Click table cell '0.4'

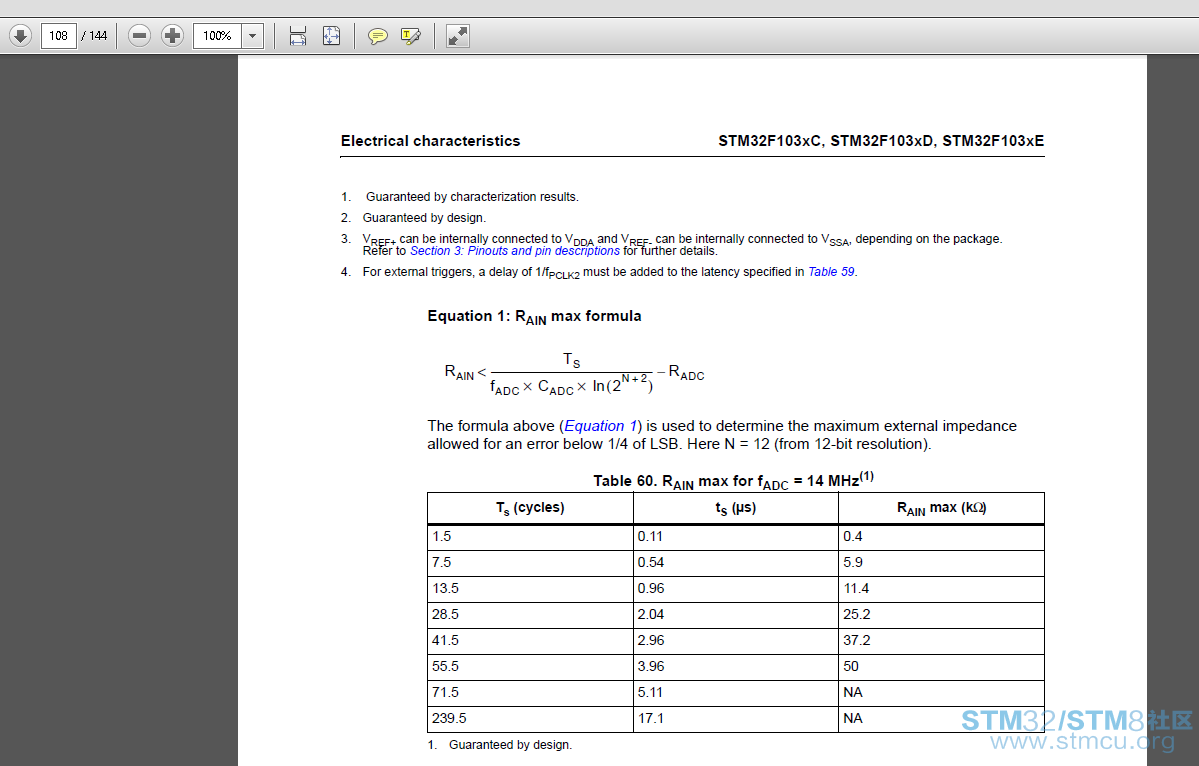click(x=941, y=537)
